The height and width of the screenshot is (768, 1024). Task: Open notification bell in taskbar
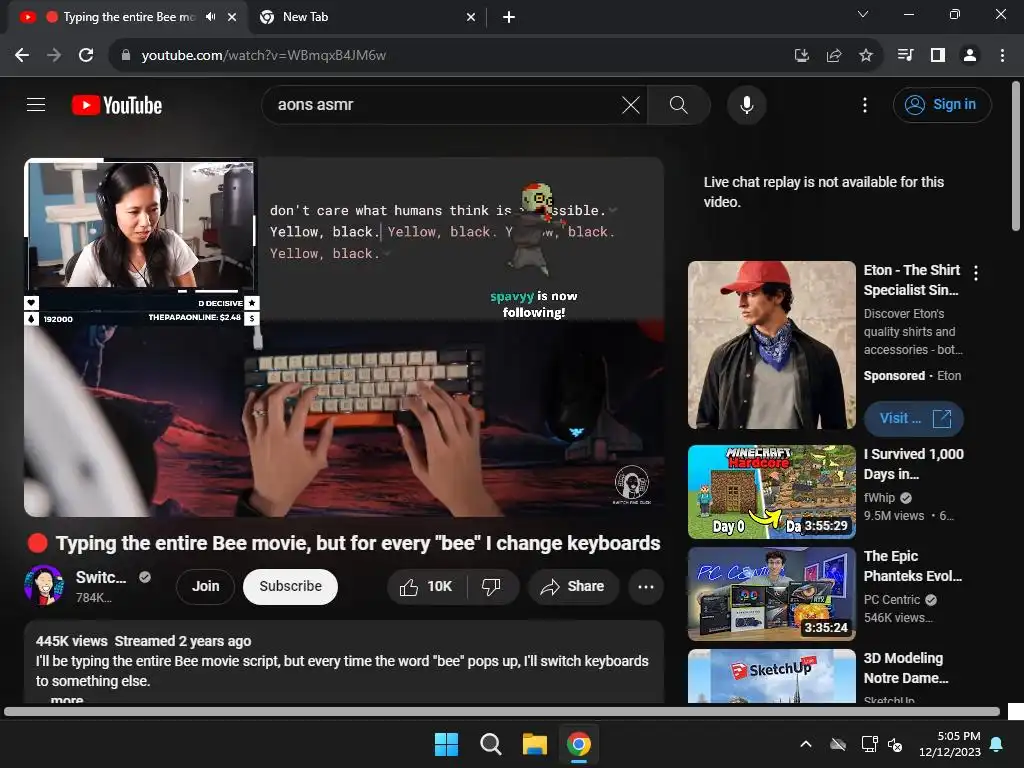click(x=997, y=744)
